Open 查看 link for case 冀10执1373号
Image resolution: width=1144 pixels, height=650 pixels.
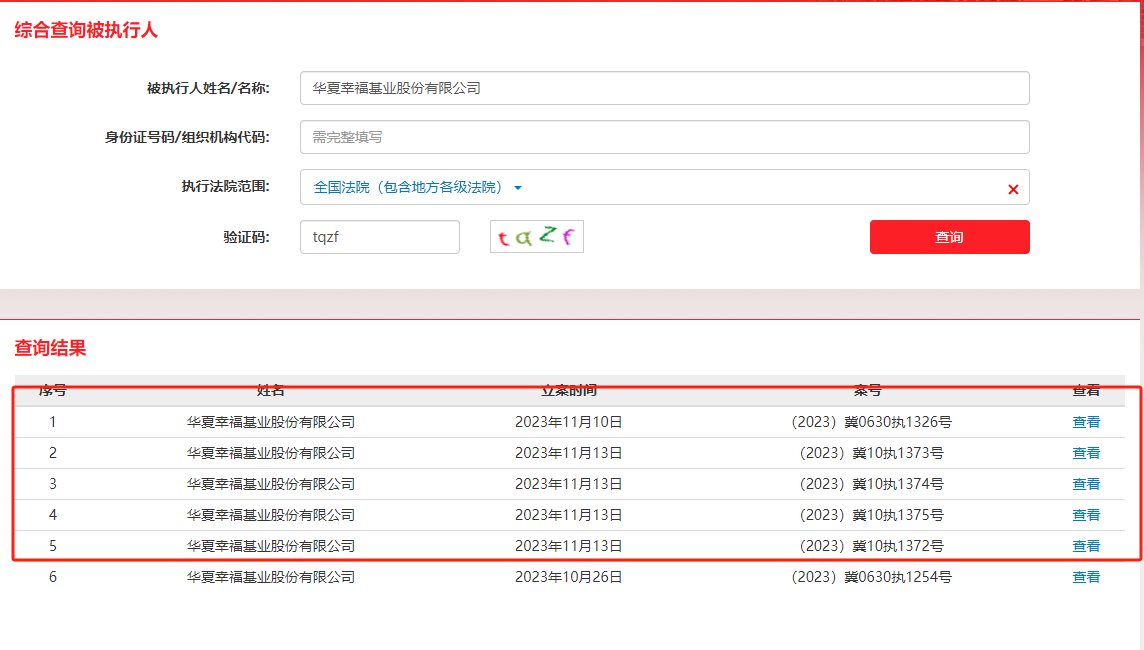pos(1086,453)
